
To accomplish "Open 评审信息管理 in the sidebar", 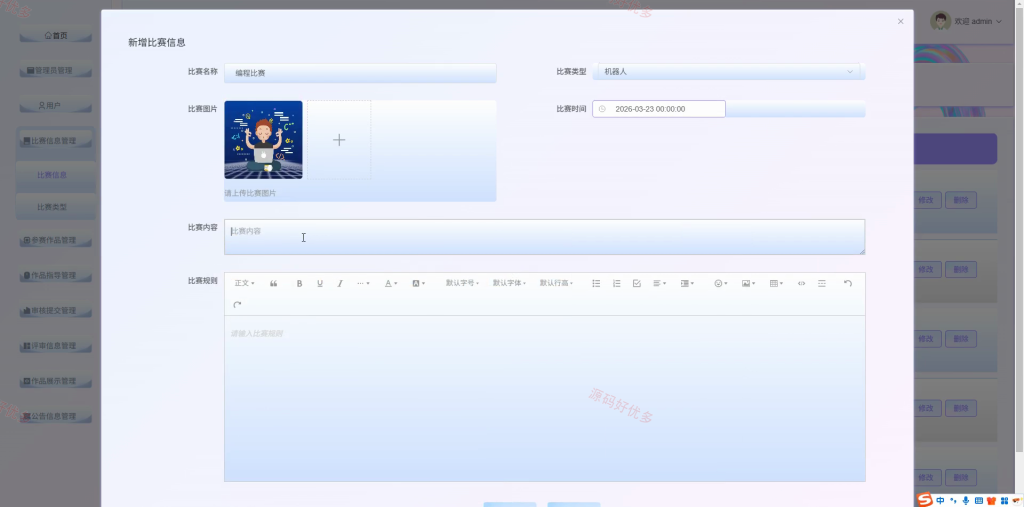I will [56, 346].
